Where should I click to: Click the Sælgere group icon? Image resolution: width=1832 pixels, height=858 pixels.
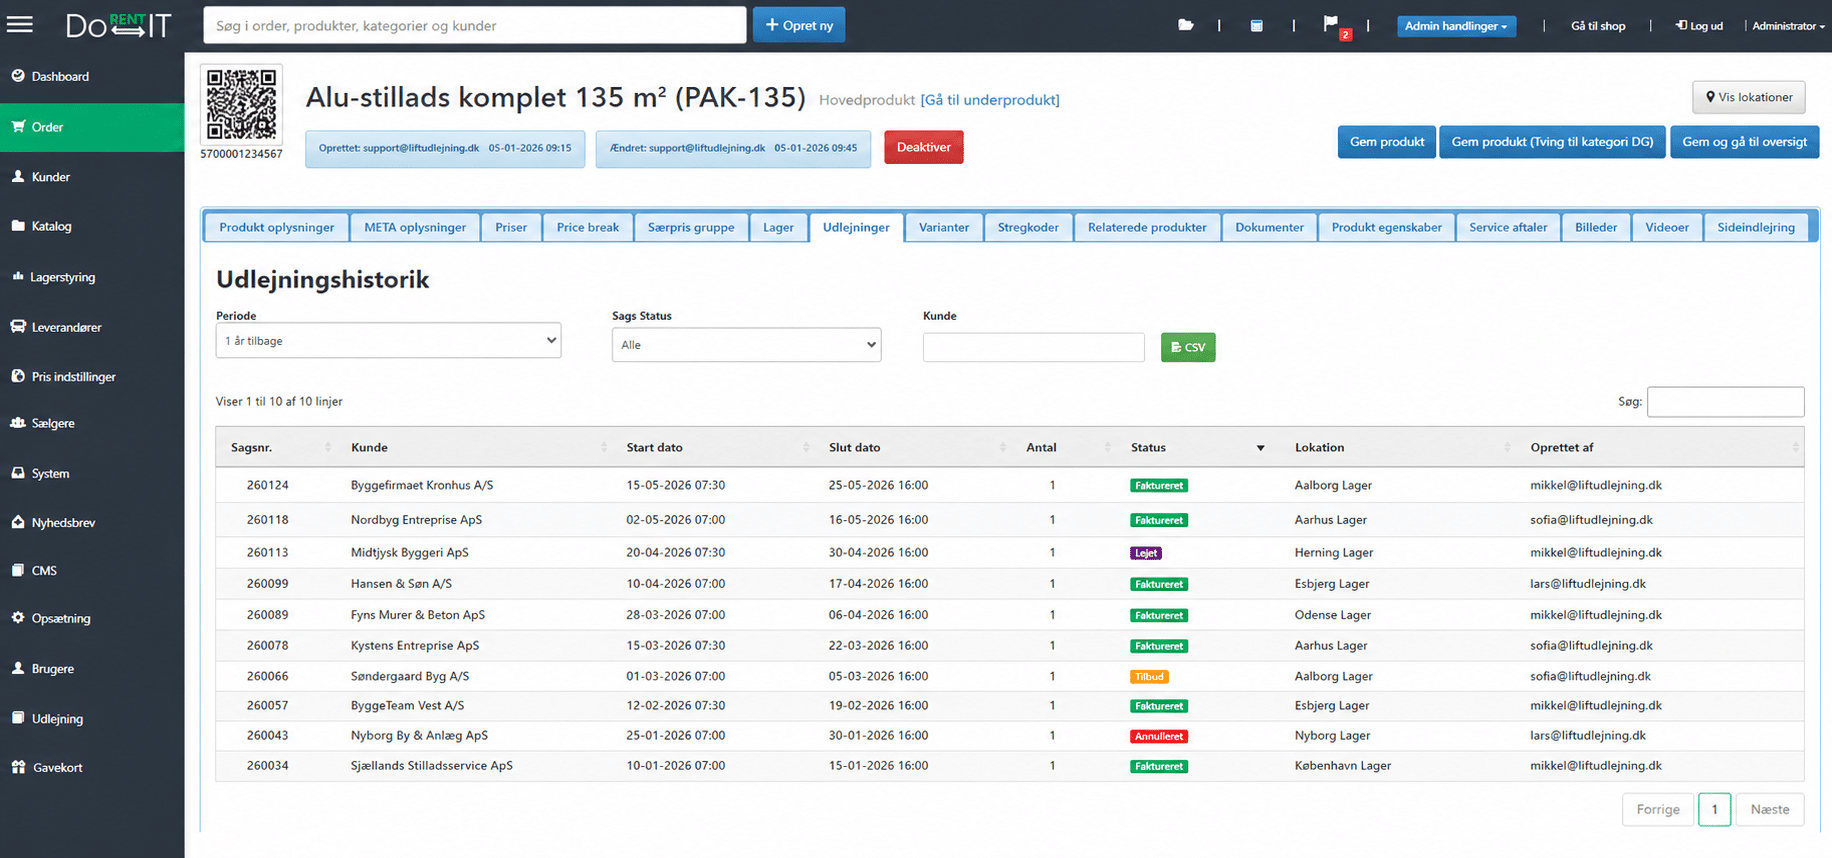[18, 423]
